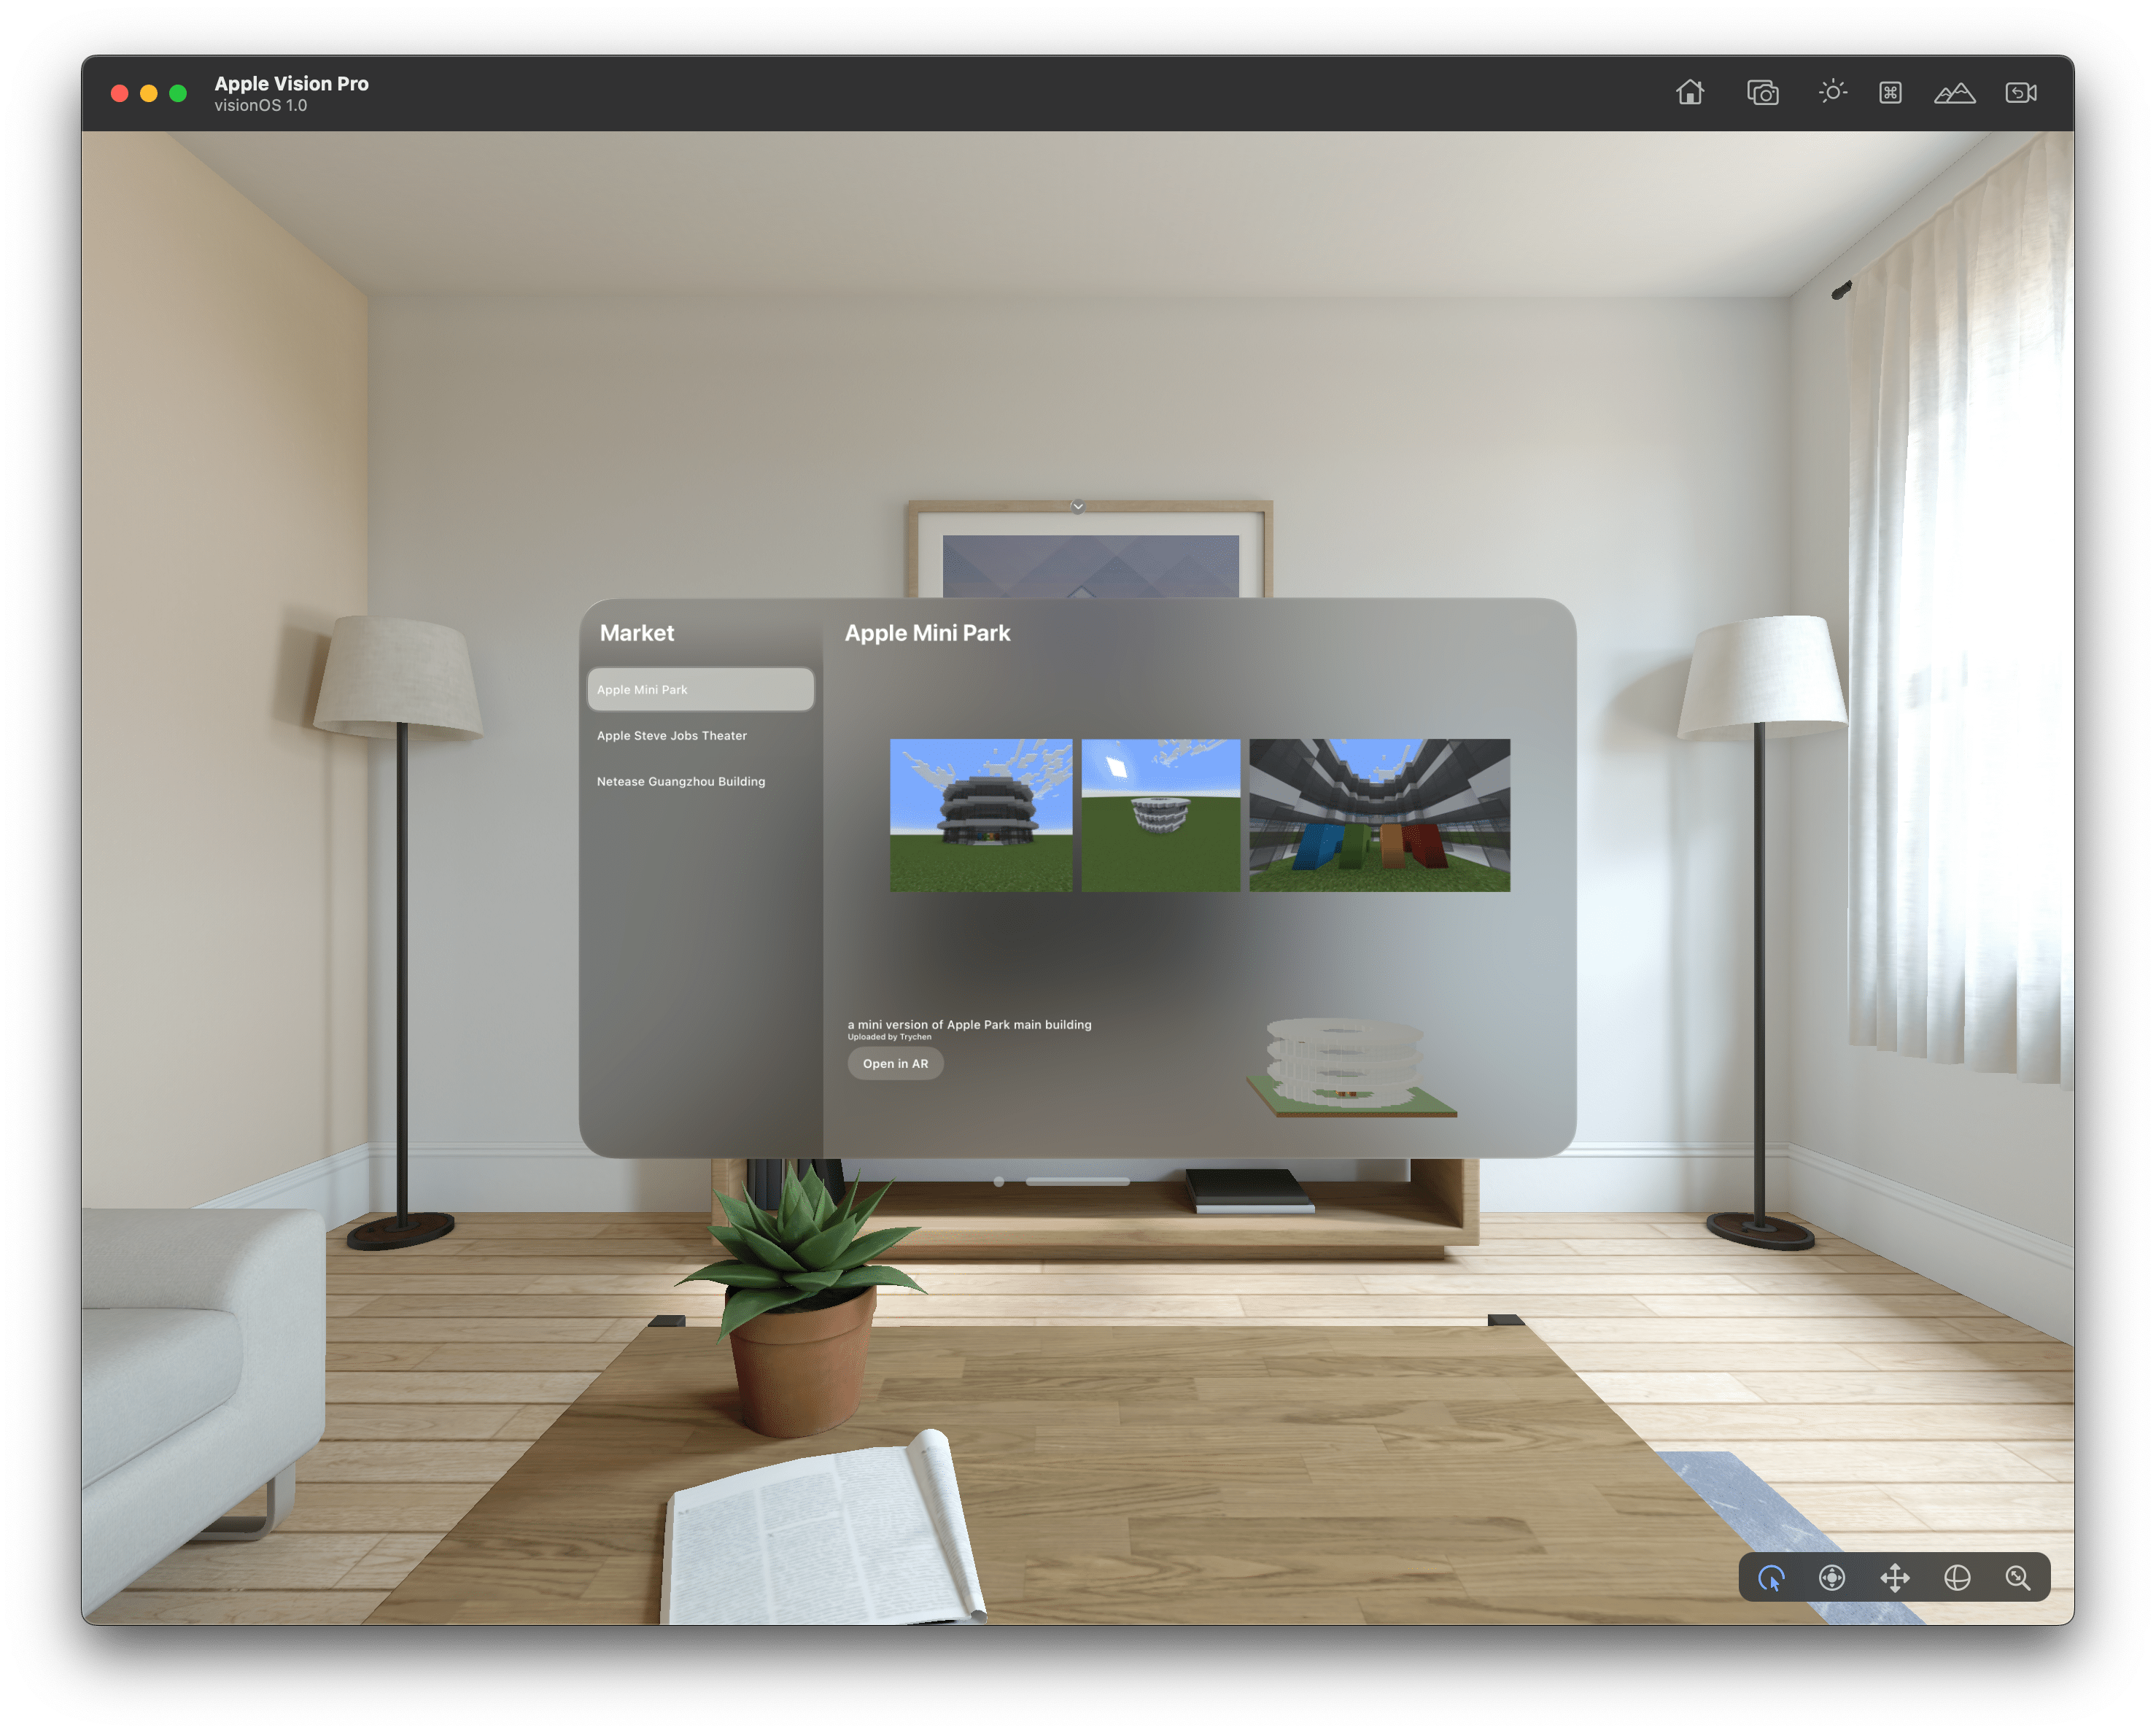Click the first Minecraft building screenshot thumbnail
Viewport: 2156px width, 1733px height.
point(980,815)
